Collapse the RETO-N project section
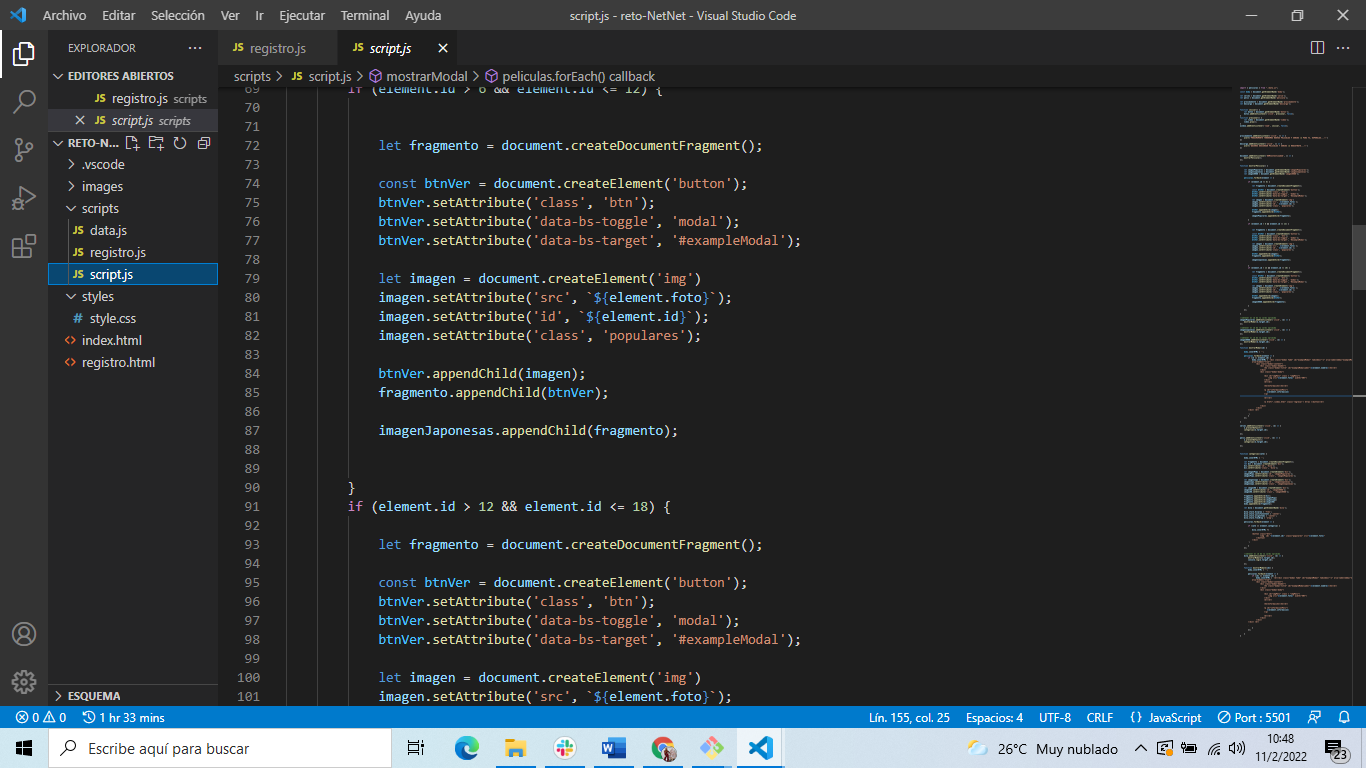The image size is (1366, 768). point(85,143)
